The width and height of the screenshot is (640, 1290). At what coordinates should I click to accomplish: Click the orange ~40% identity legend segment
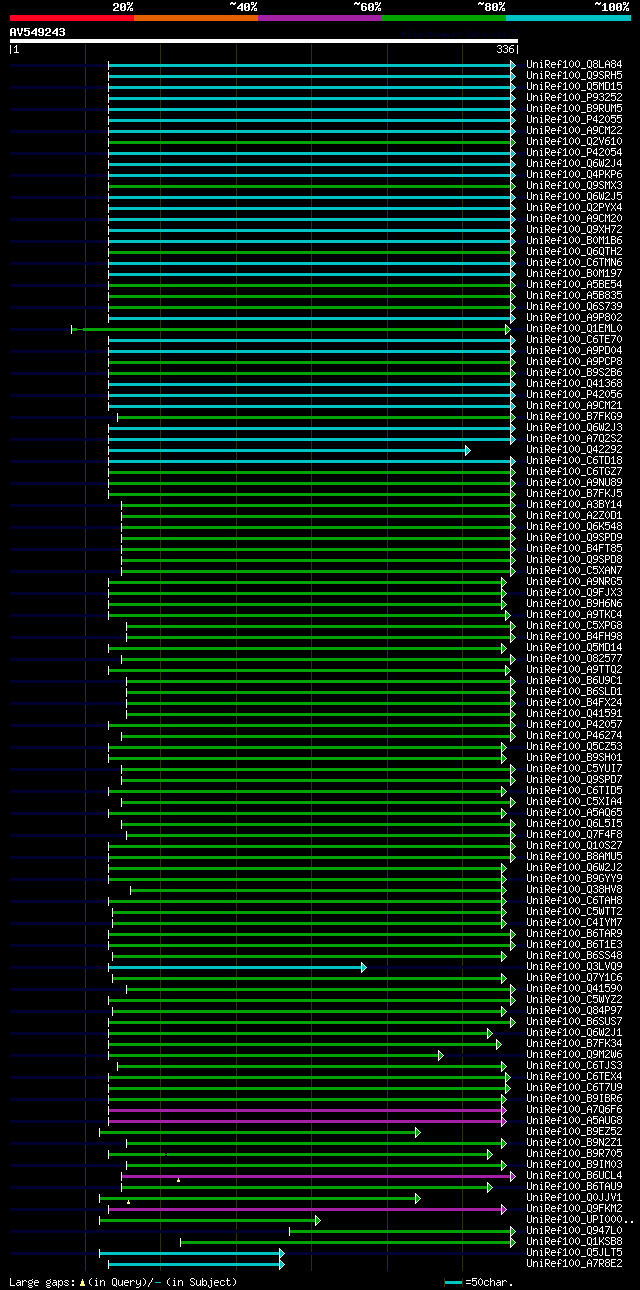tap(195, 18)
